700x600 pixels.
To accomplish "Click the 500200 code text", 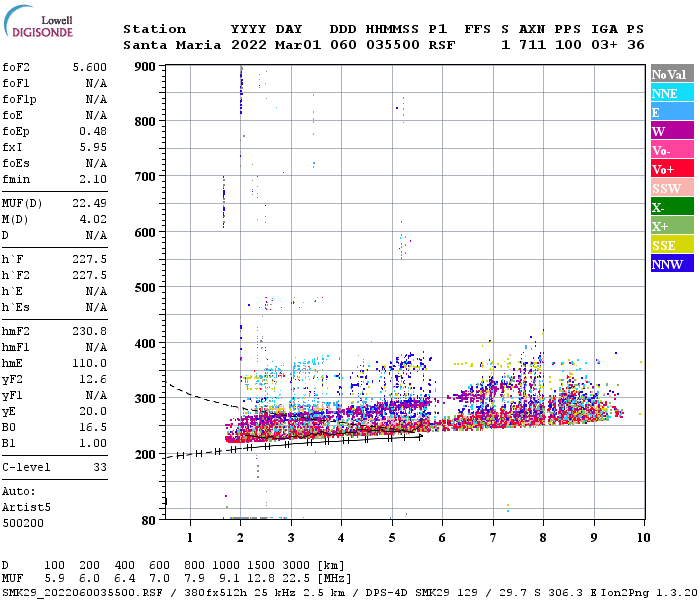I will (23, 523).
